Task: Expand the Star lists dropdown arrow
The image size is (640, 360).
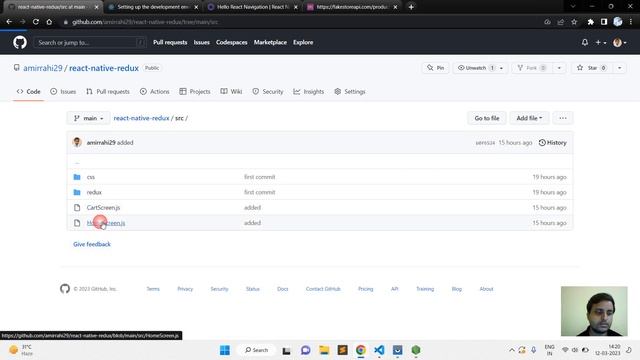Action: coord(620,68)
